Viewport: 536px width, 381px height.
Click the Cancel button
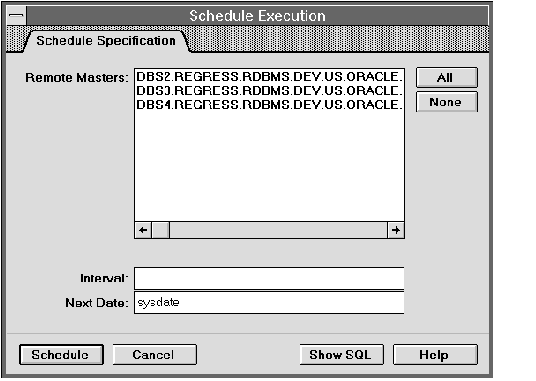pos(155,355)
